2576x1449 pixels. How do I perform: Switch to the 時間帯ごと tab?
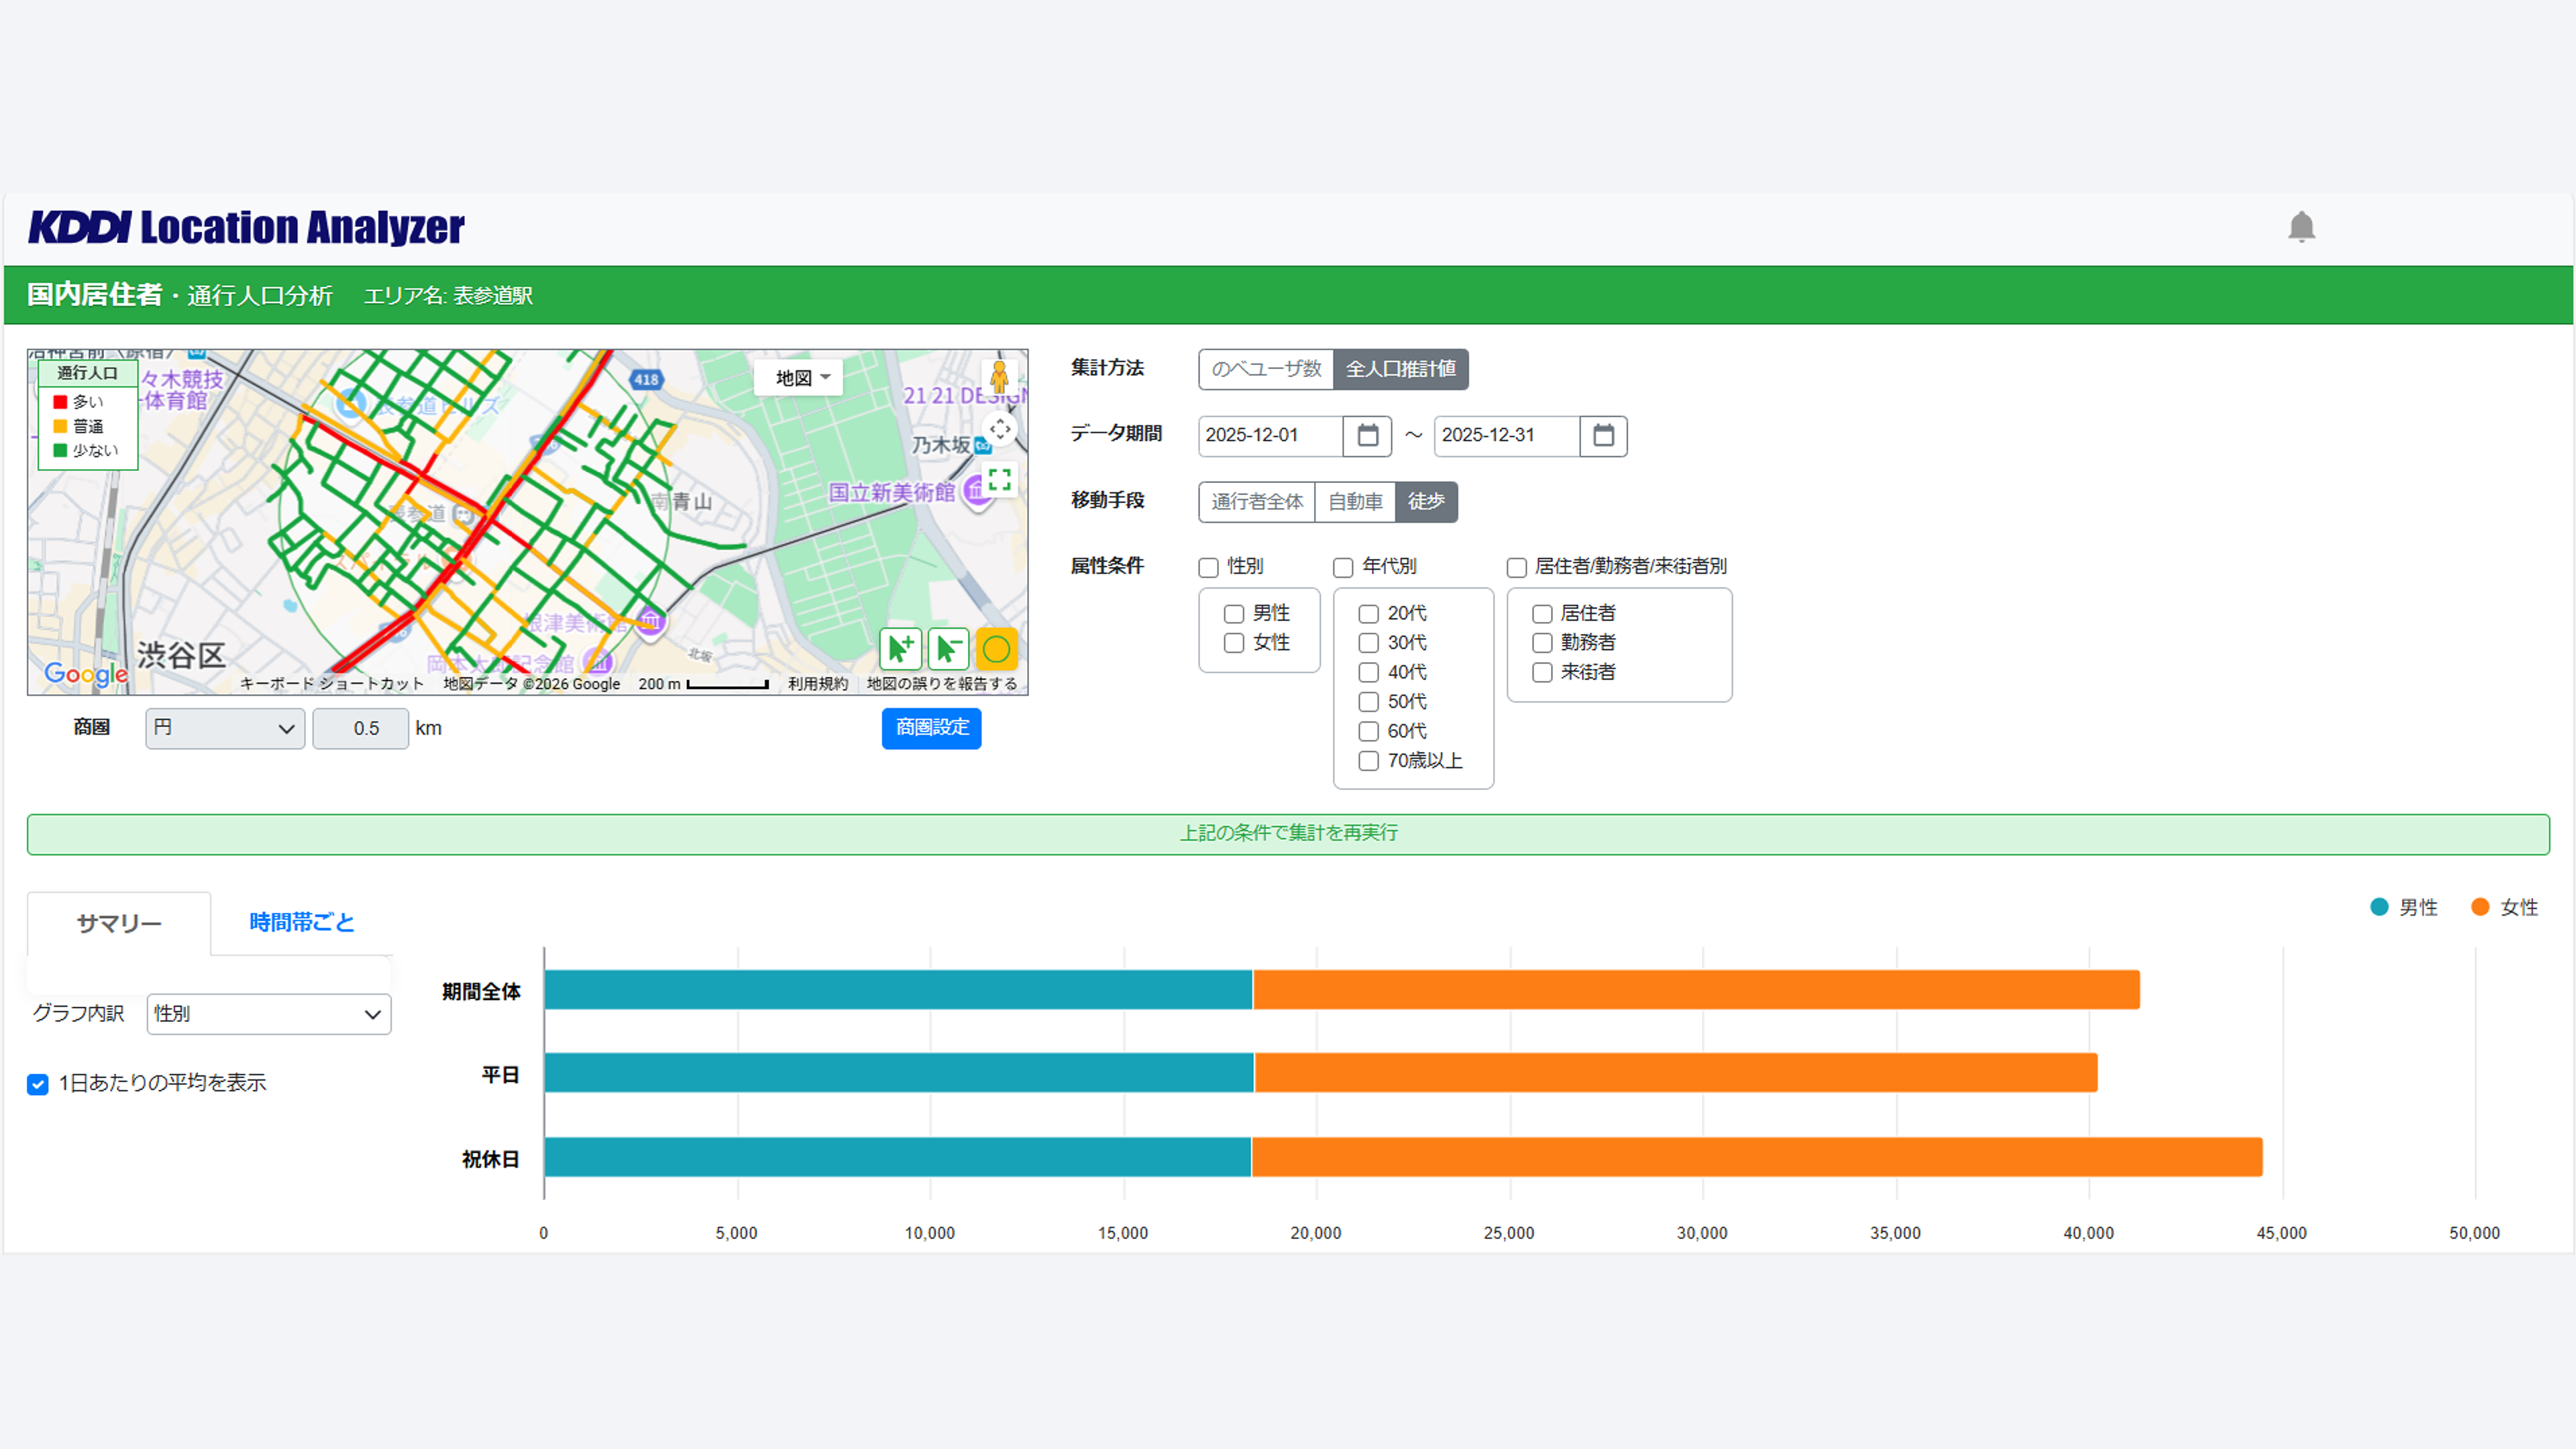[301, 922]
